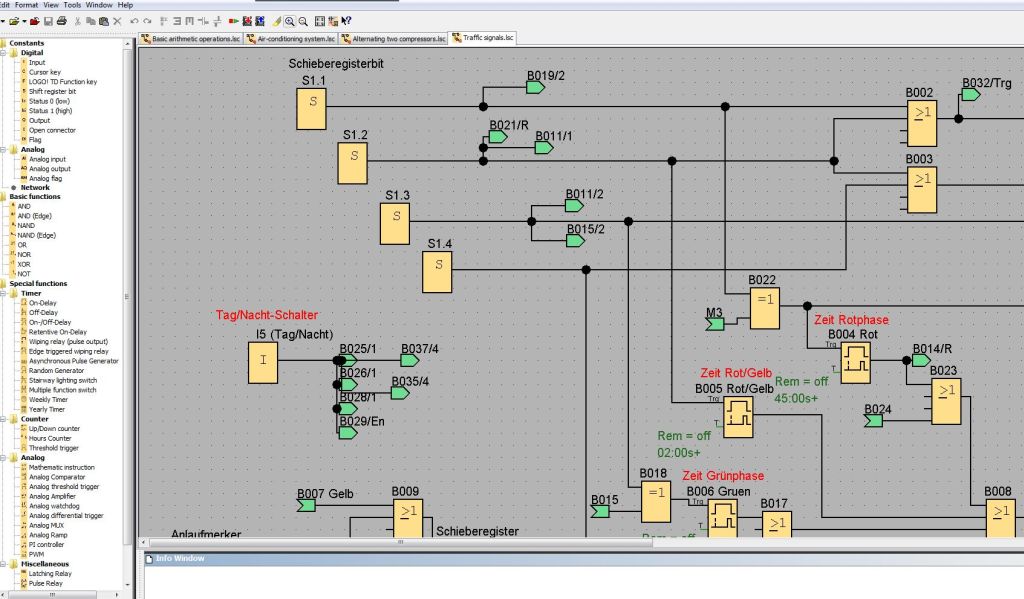This screenshot has height=599, width=1024.
Task: Open the Window menu
Action: [99, 5]
